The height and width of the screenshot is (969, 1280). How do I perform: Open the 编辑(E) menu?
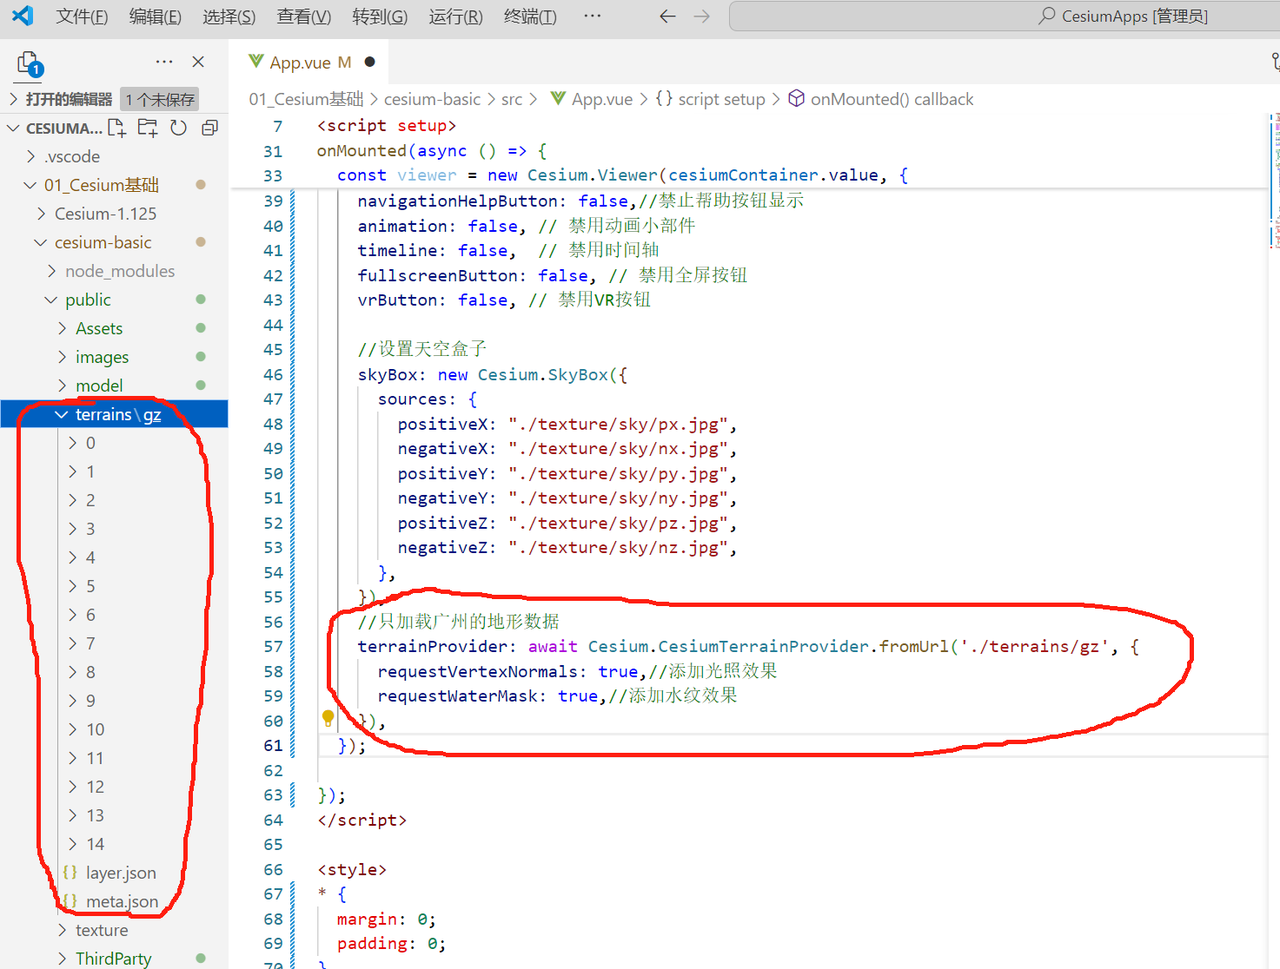[x=155, y=16]
